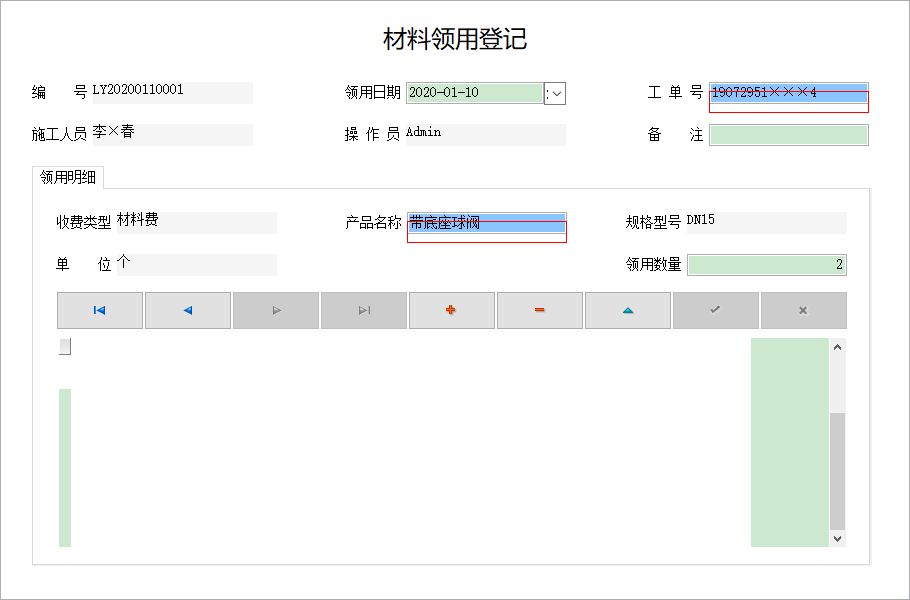Click the grid vertical scrollbar thumb
This screenshot has width=910, height=600.
[x=837, y=471]
